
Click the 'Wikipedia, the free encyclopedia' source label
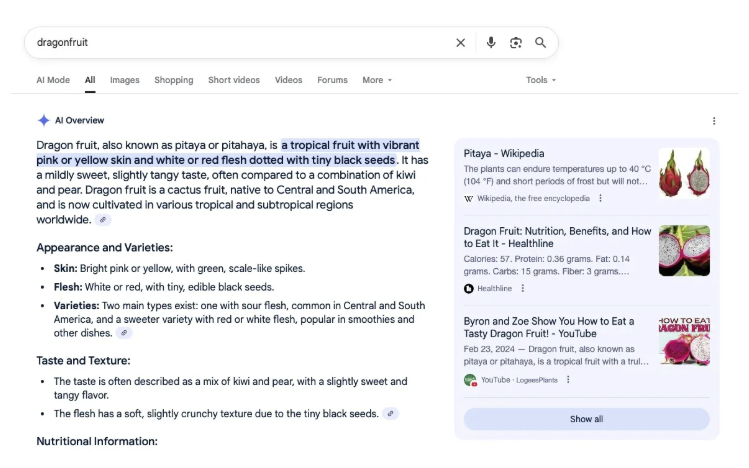coord(533,198)
